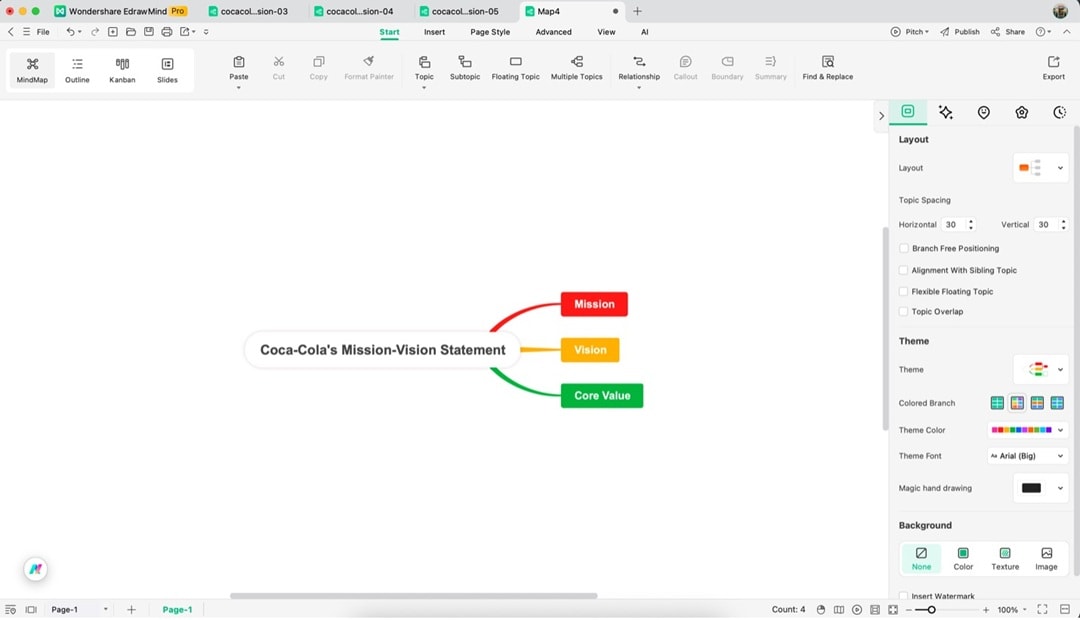Select the red Mission topic node

pos(594,304)
